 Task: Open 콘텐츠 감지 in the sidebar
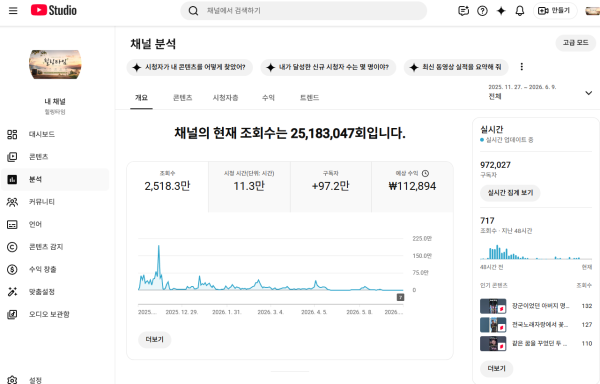coord(55,247)
